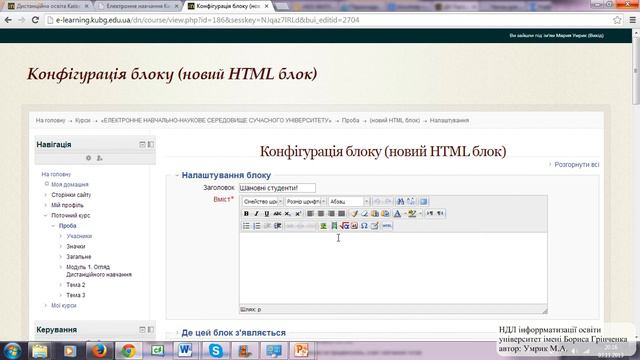The height and width of the screenshot is (360, 640).
Task: Set right-to-left text direction
Action: tap(440, 213)
